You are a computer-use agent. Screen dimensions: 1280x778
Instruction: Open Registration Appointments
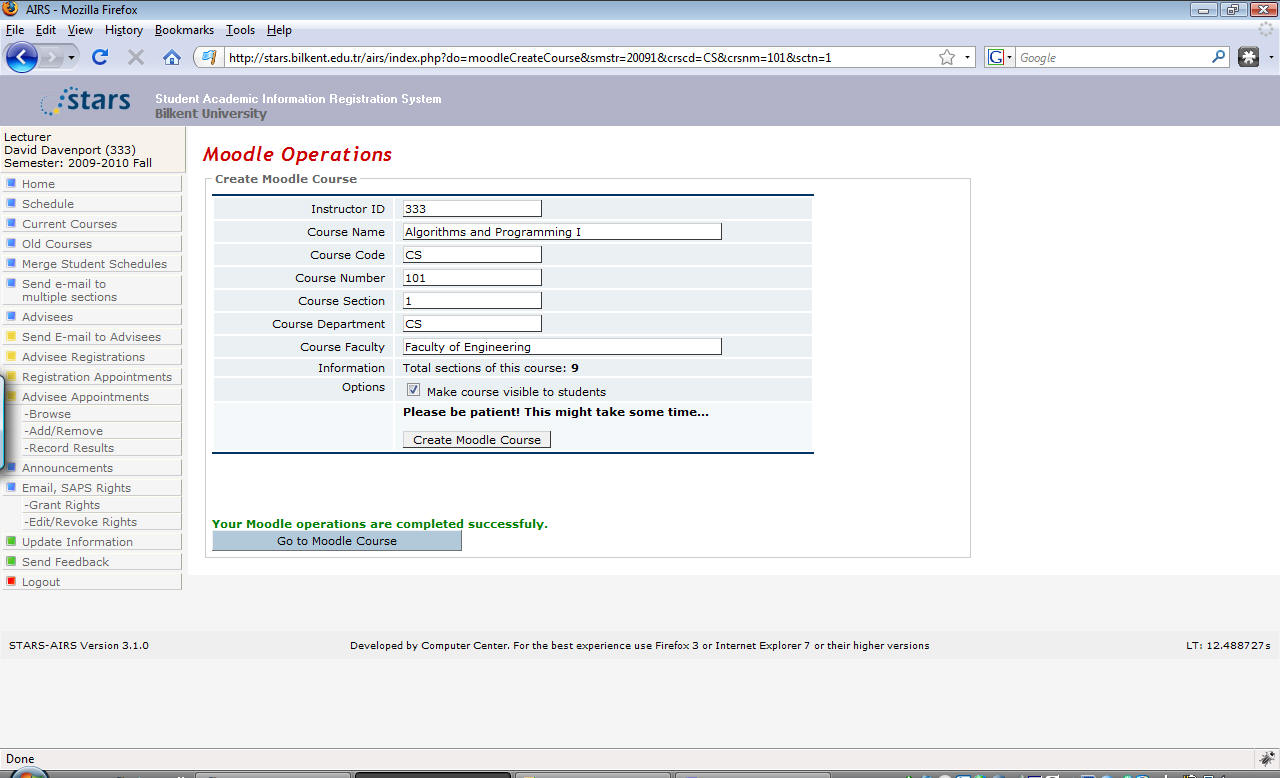pos(93,377)
